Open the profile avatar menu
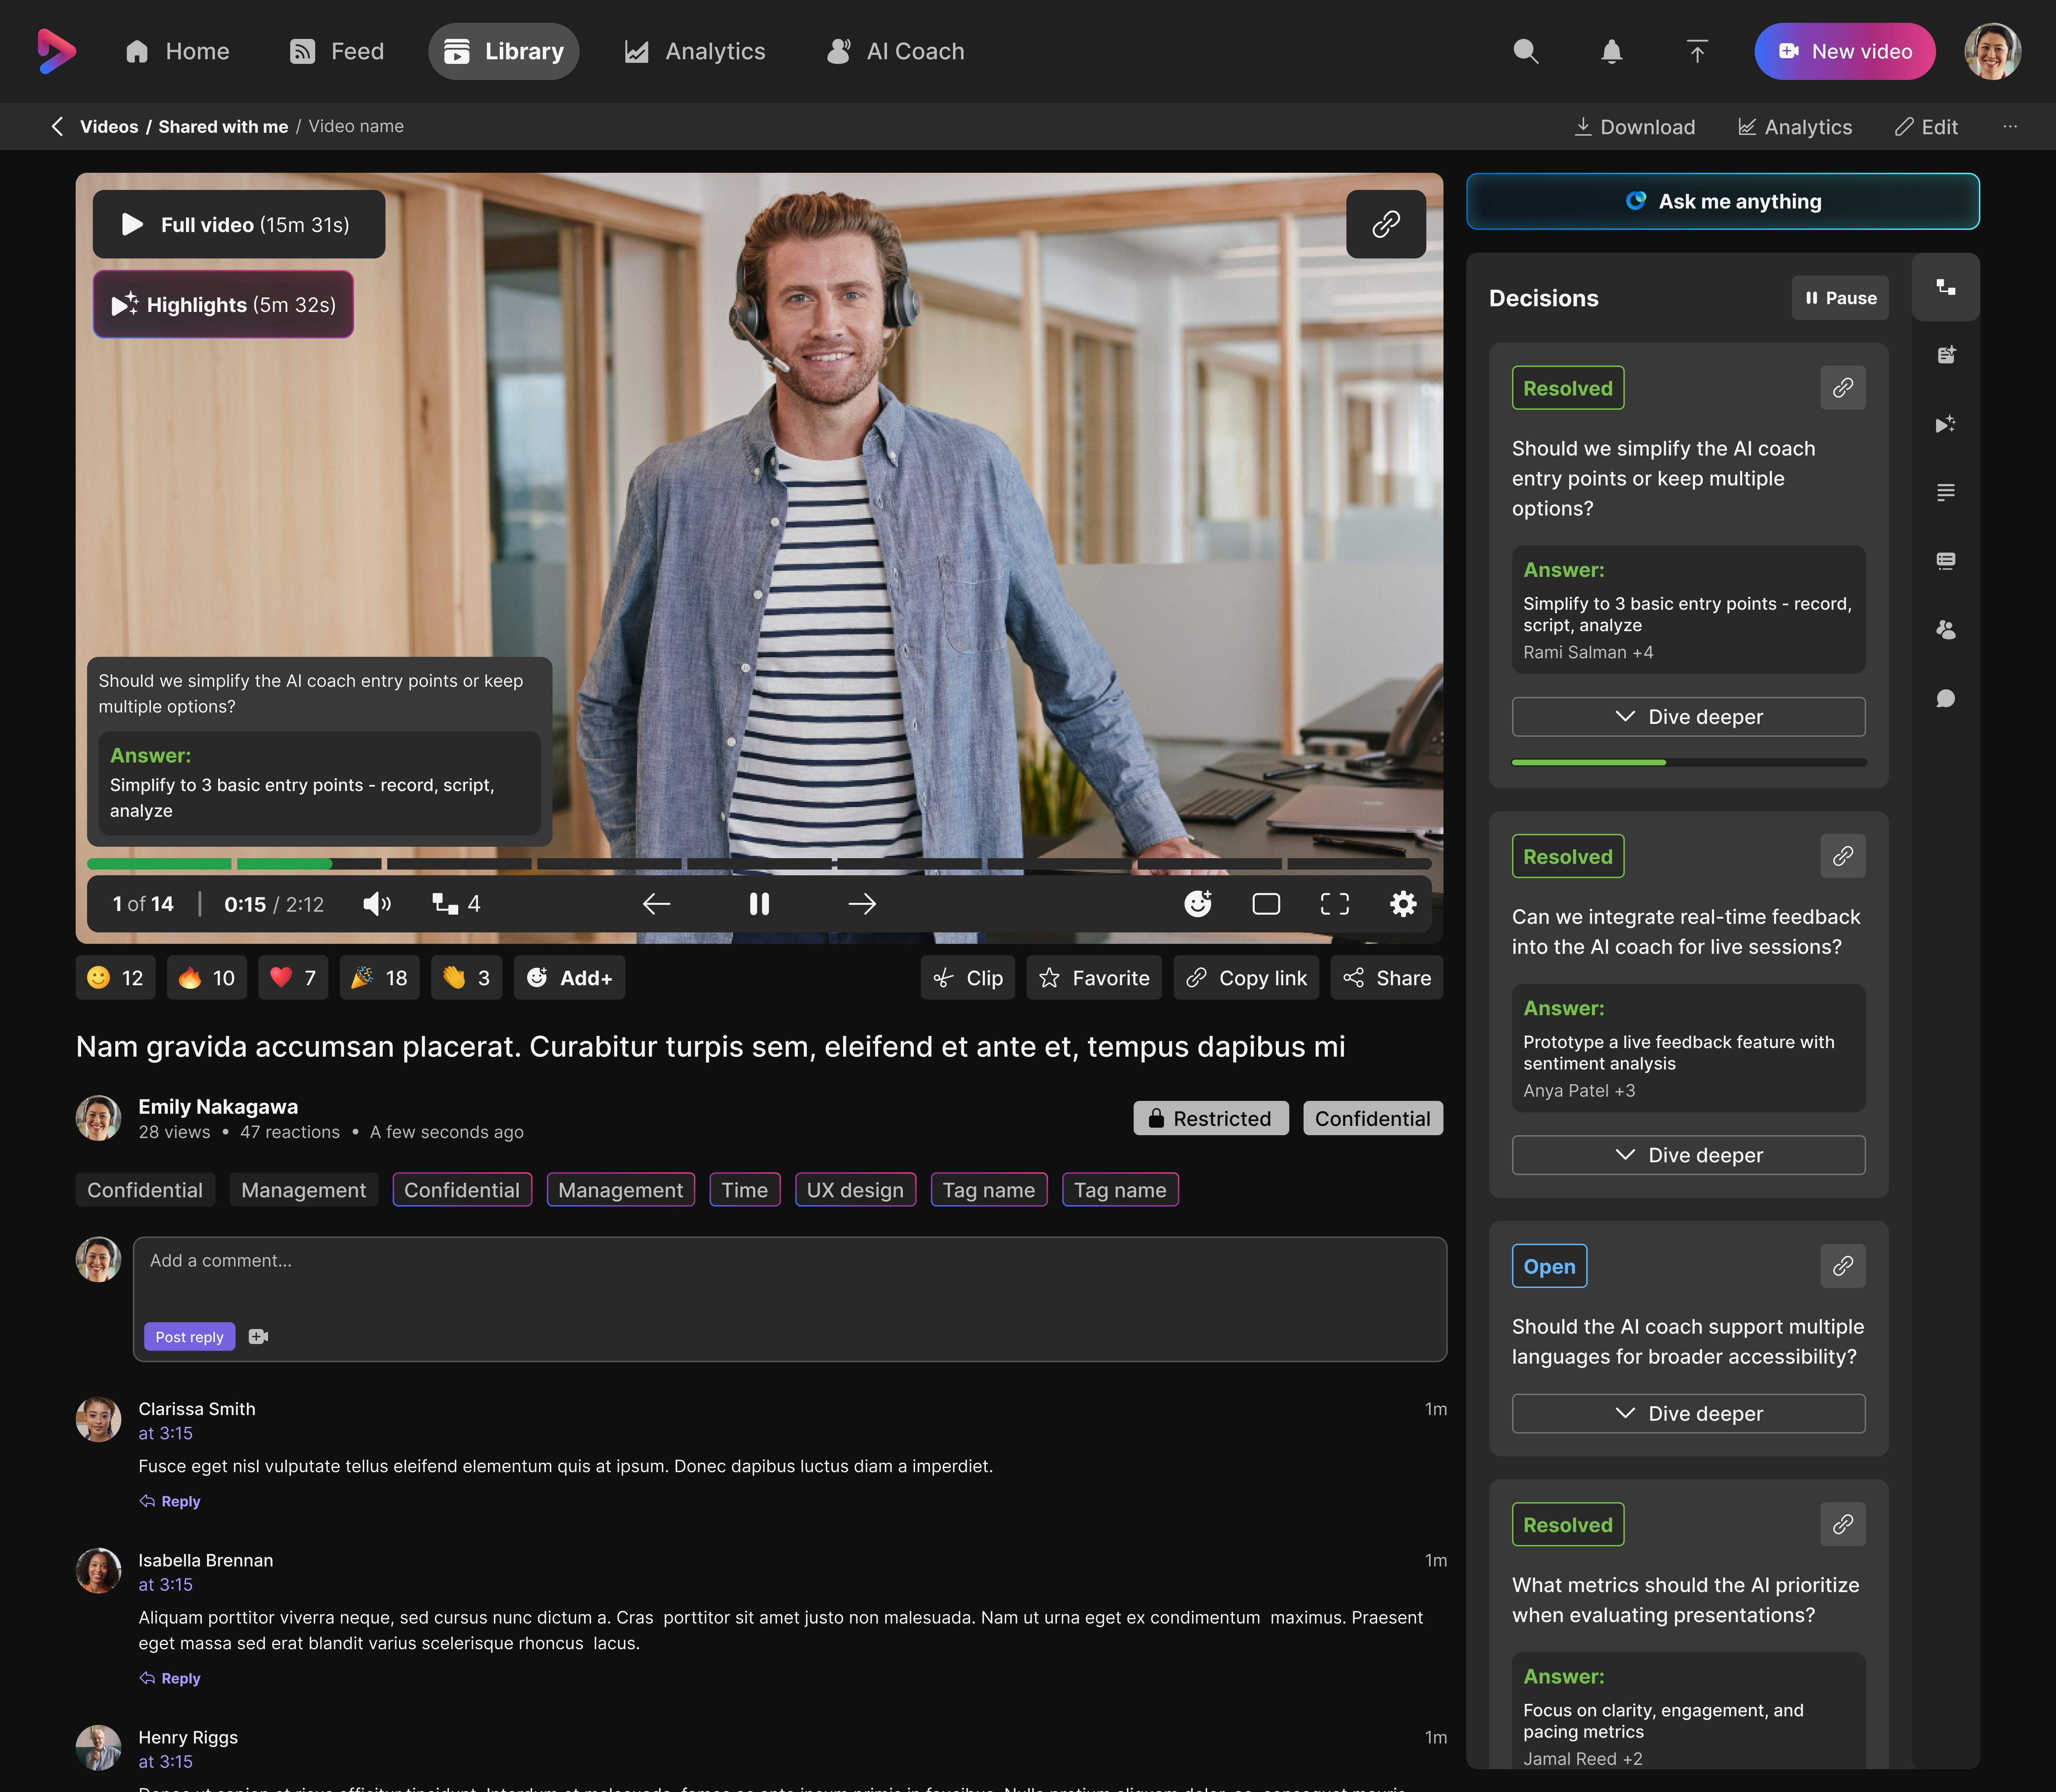2056x1792 pixels. [1992, 51]
